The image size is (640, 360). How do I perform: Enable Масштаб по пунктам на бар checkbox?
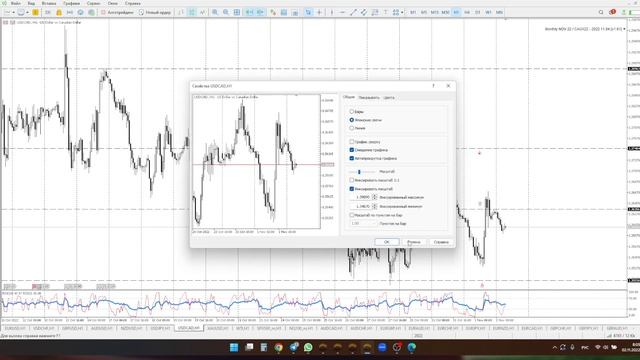[x=351, y=215]
